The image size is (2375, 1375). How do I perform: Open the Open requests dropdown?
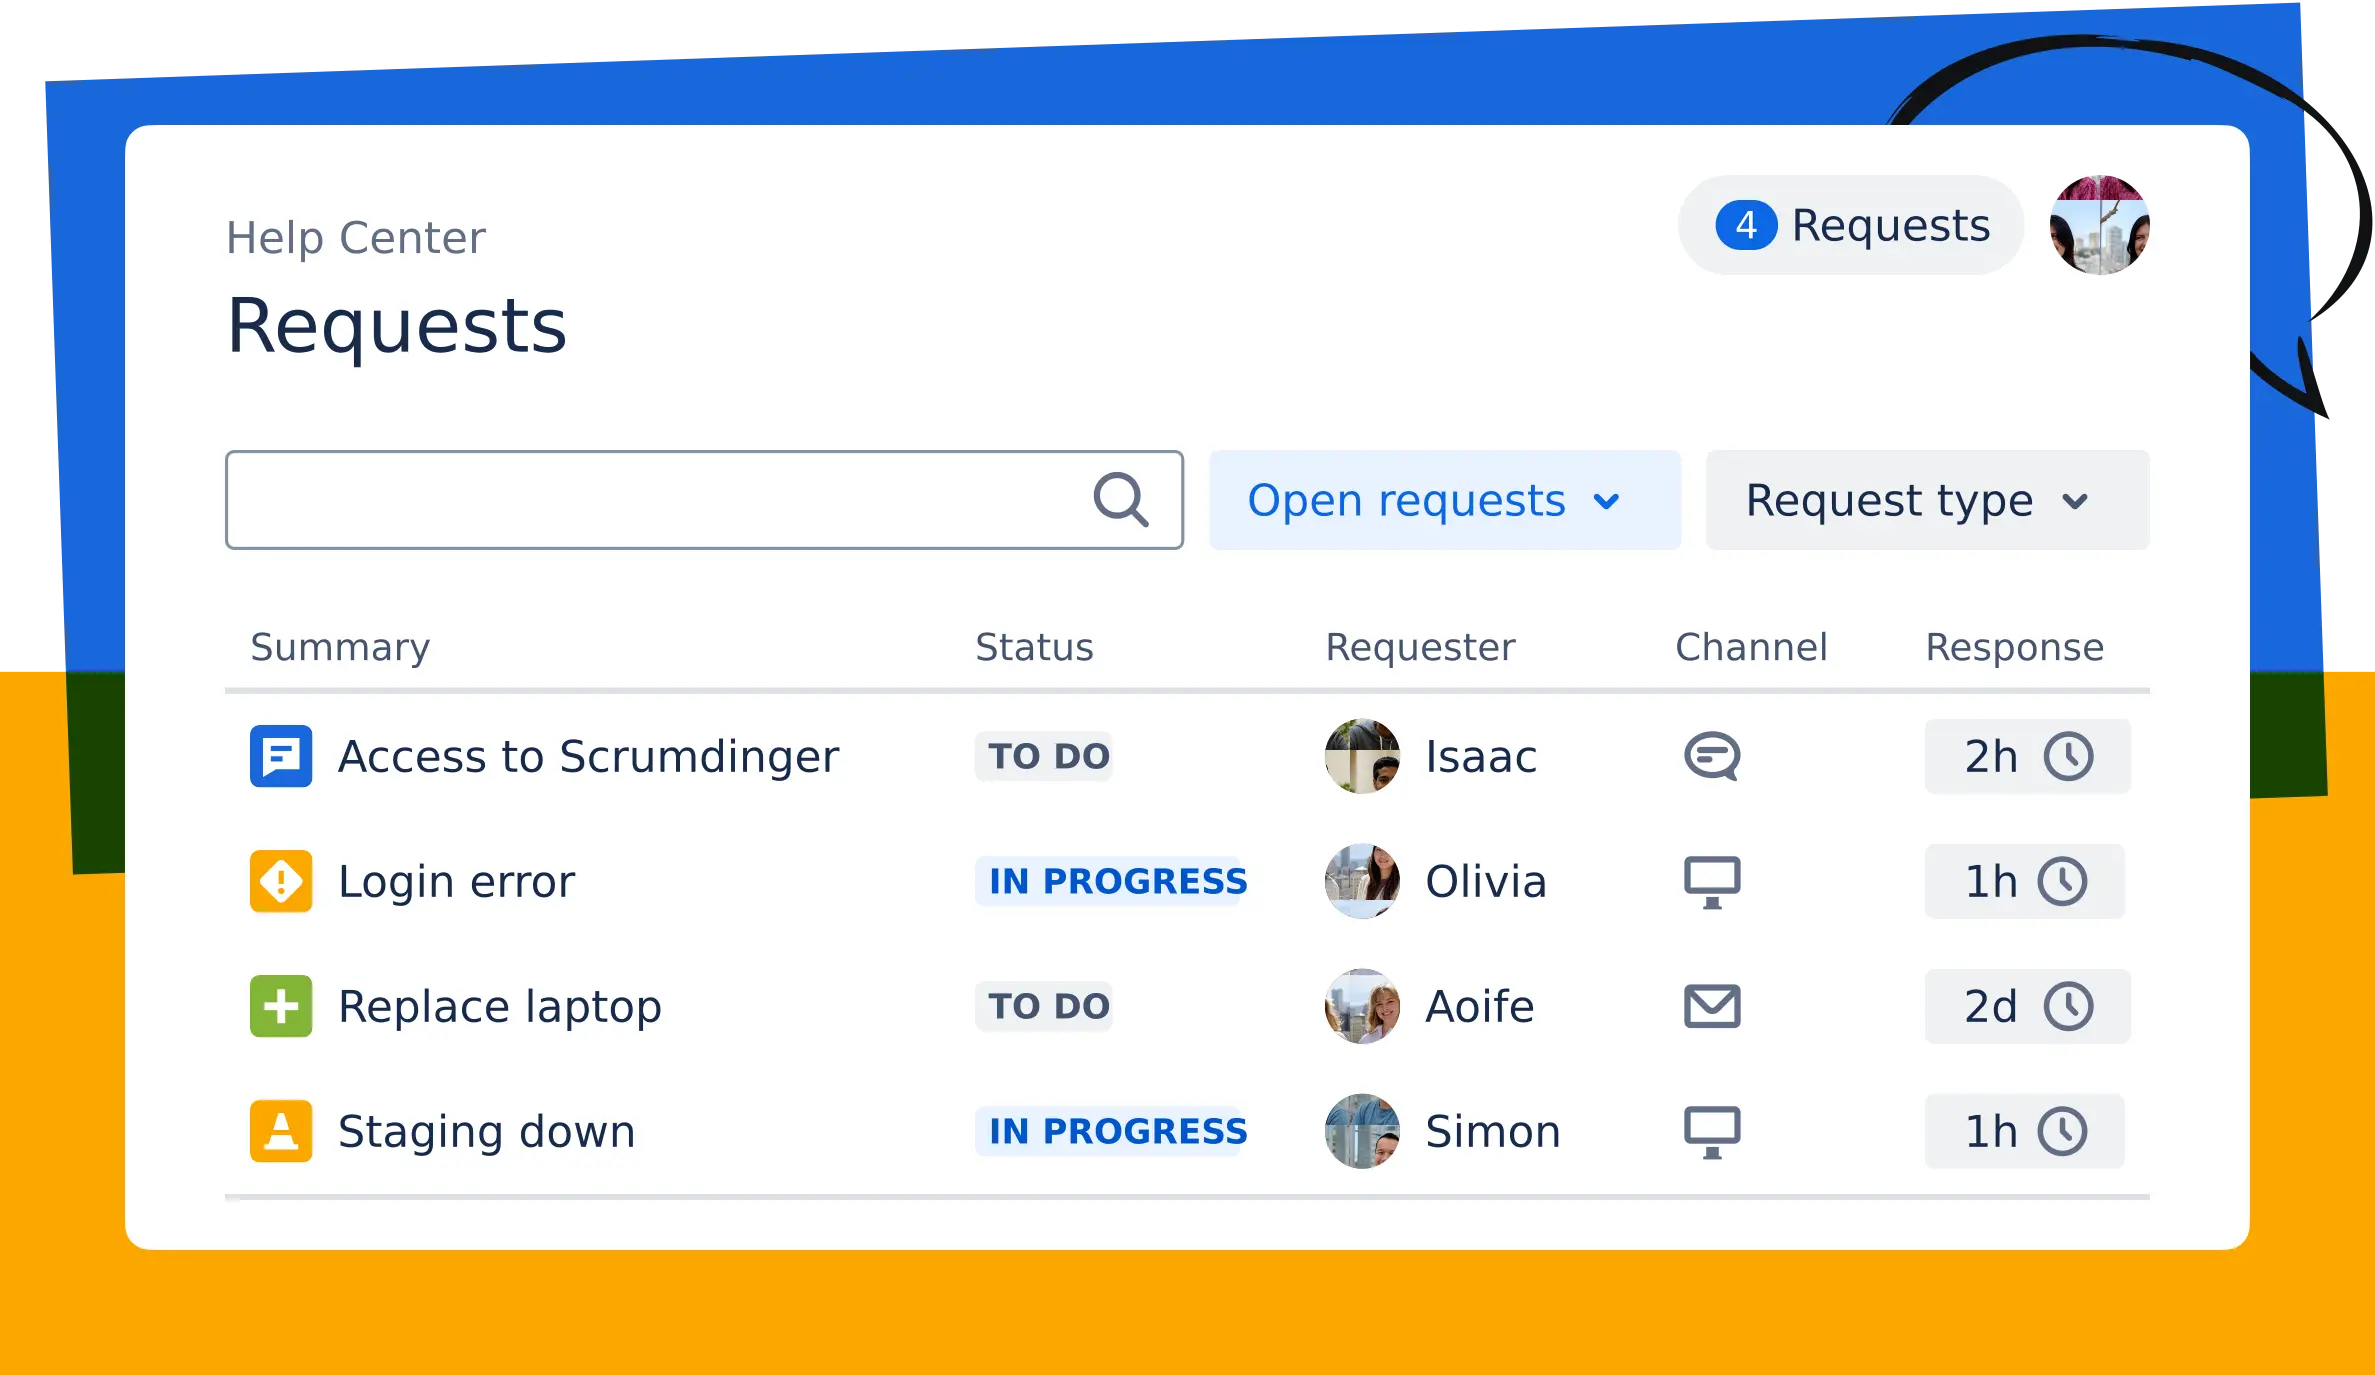(x=1444, y=500)
